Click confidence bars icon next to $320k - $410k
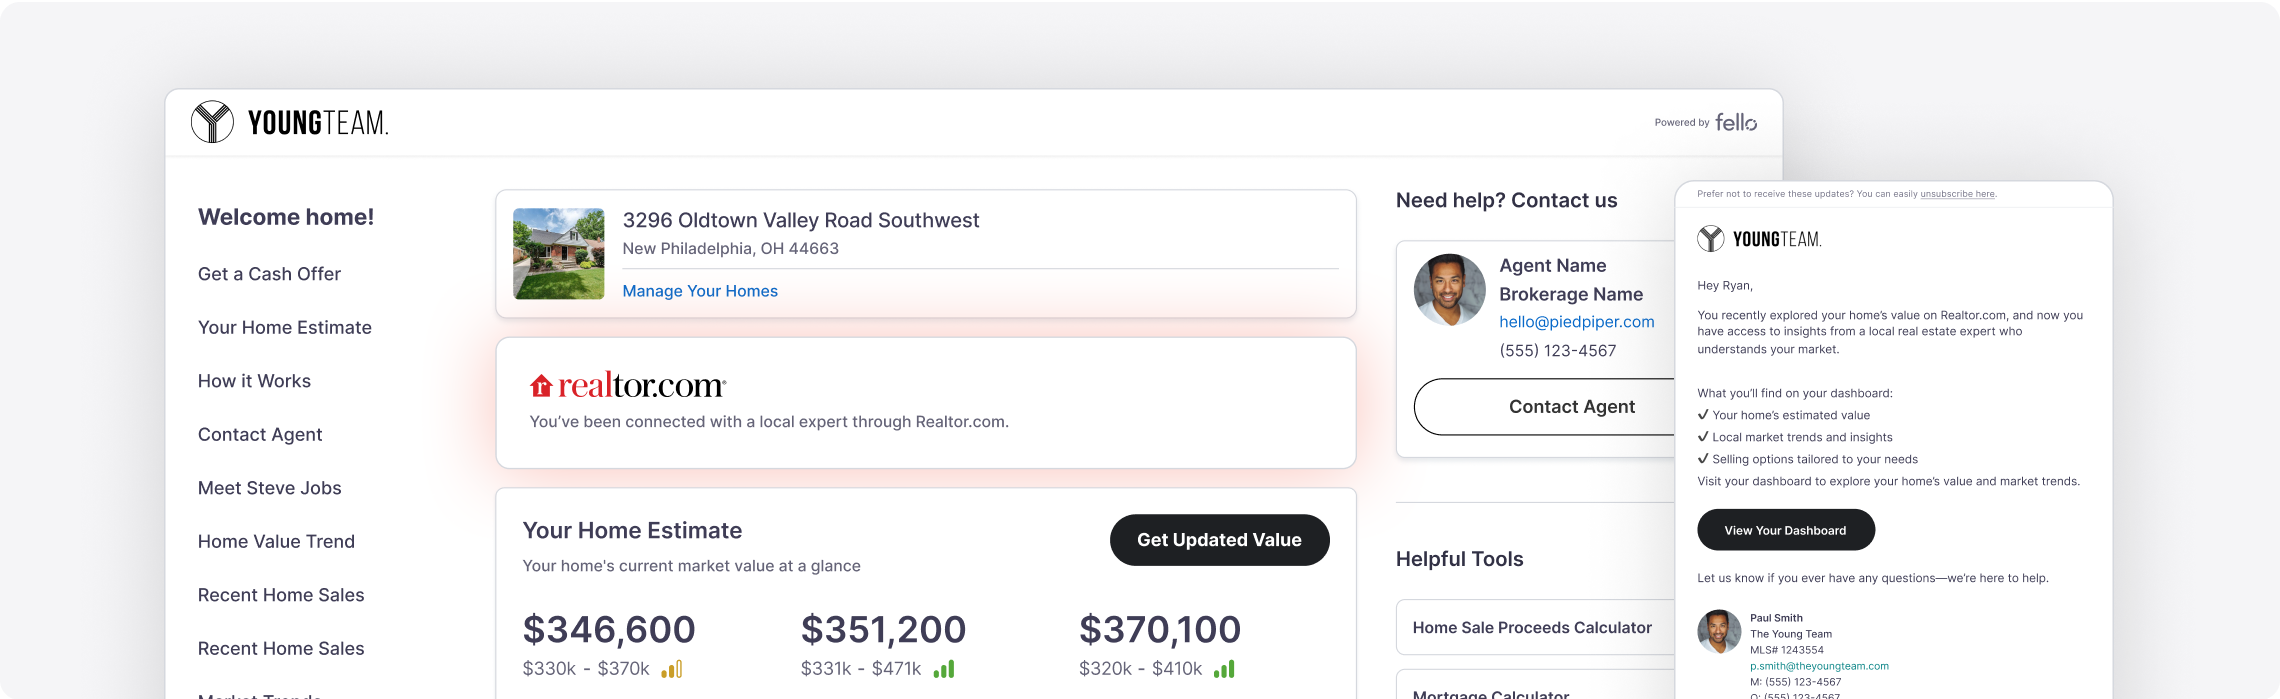 tap(1224, 669)
